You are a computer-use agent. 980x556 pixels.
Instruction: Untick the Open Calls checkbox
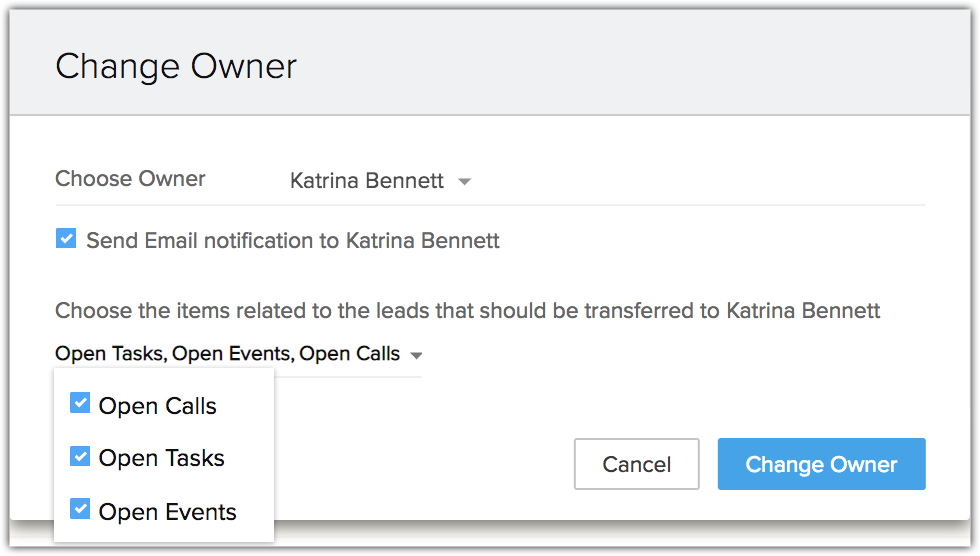coord(80,404)
